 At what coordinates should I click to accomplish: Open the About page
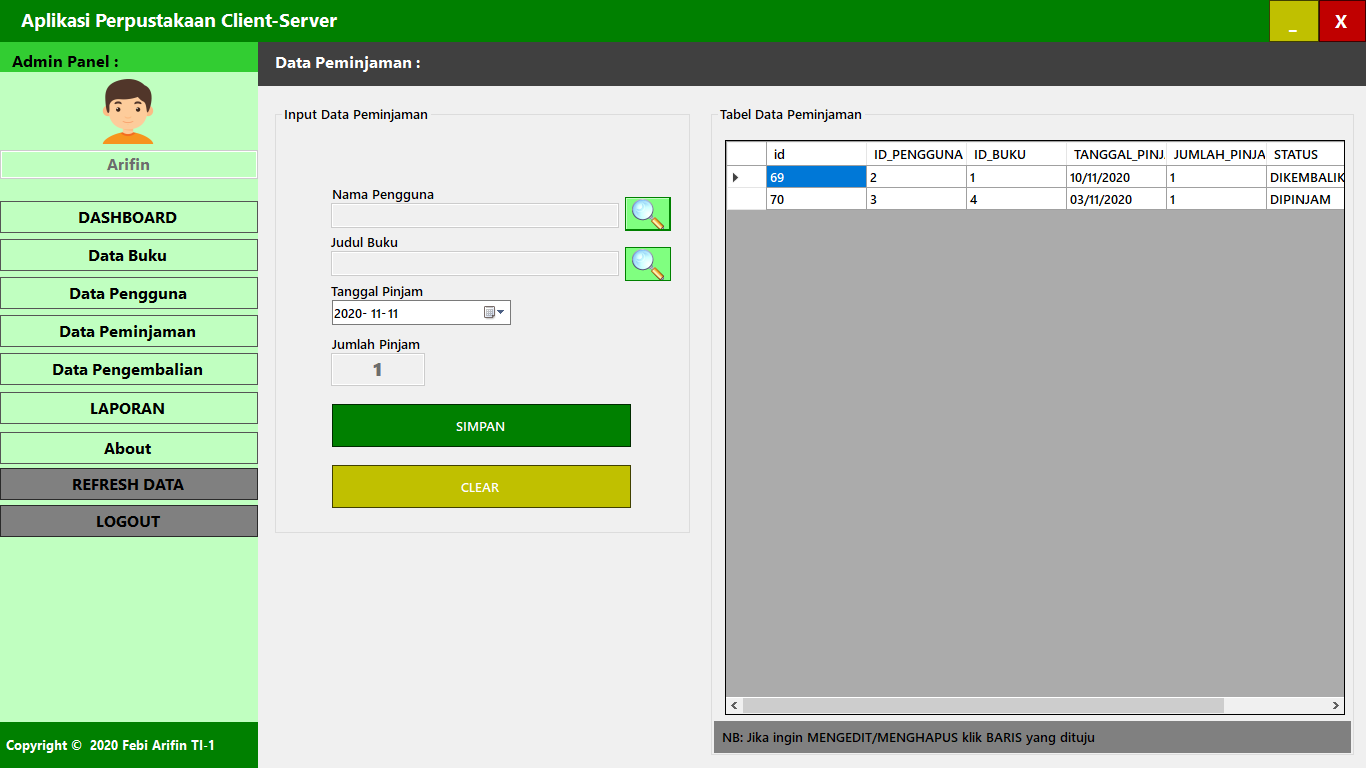128,447
